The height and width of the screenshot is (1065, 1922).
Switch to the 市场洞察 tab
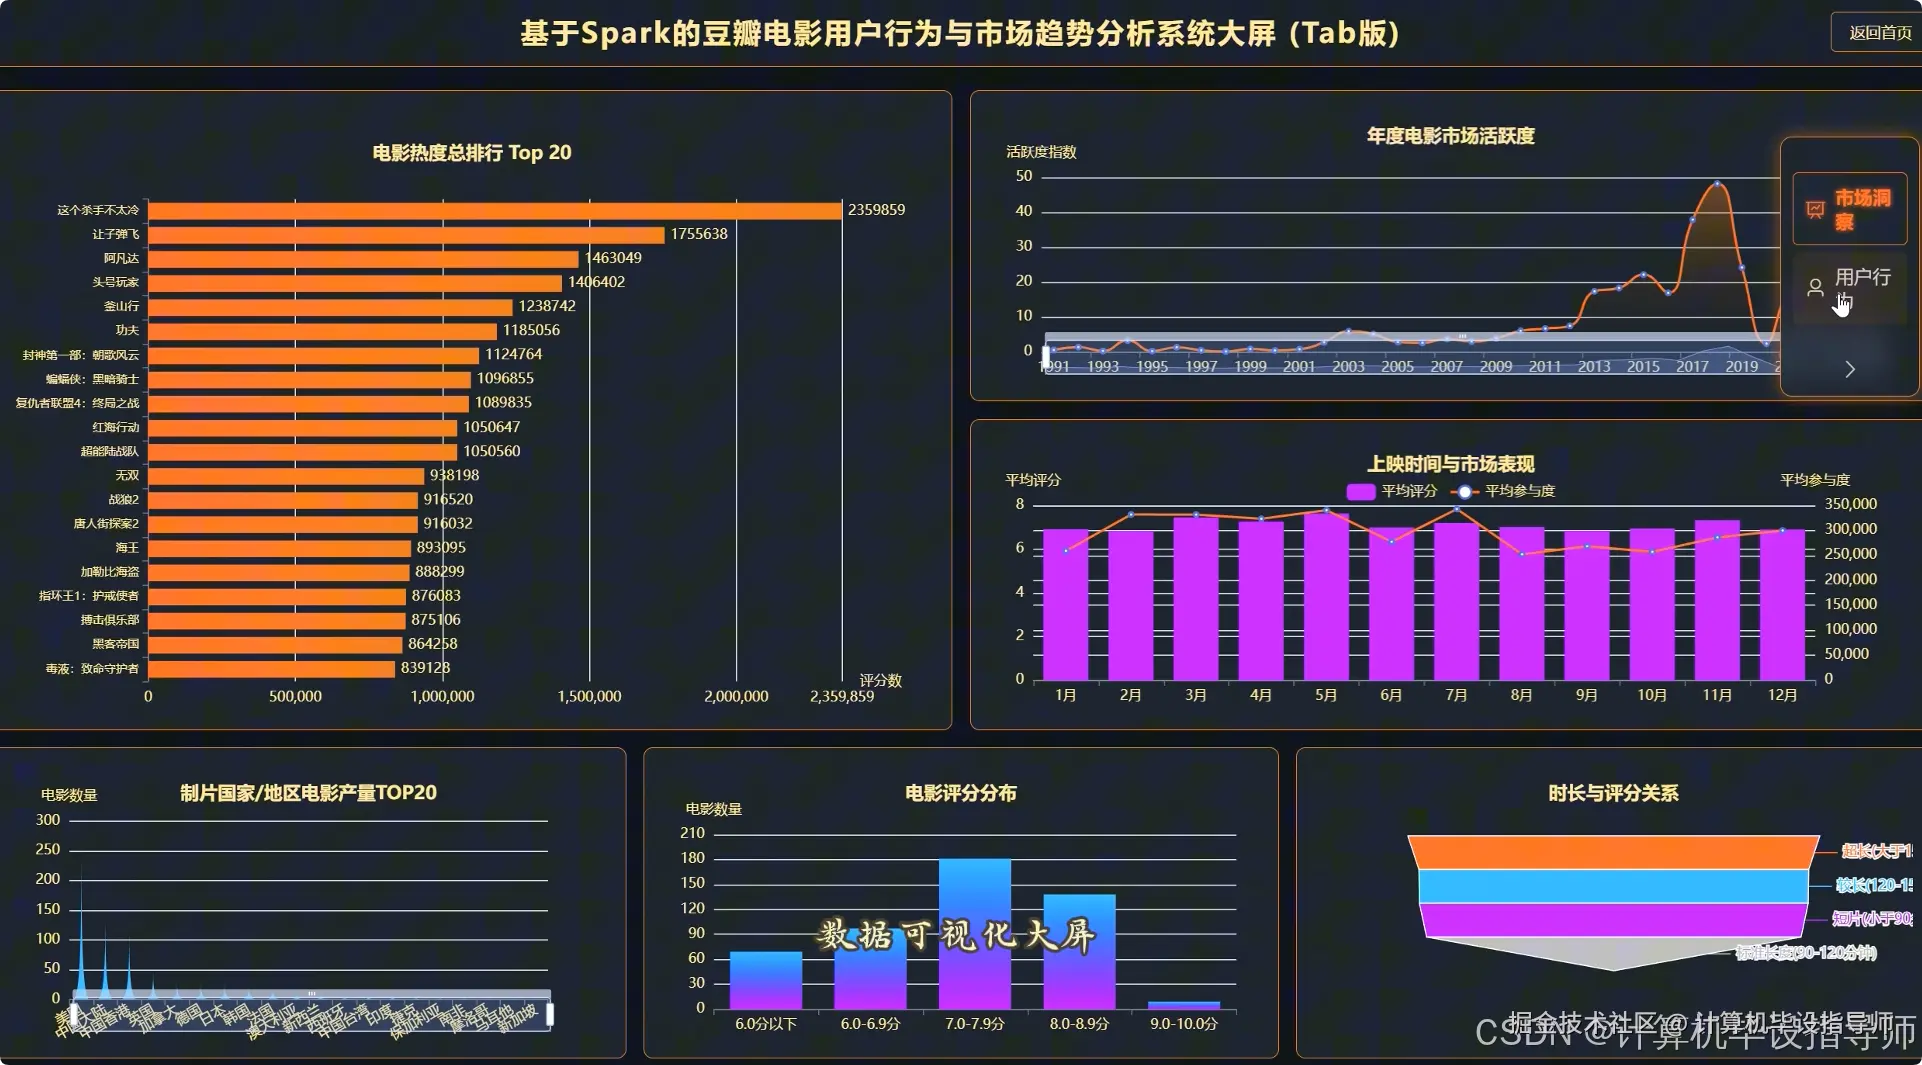point(1849,209)
